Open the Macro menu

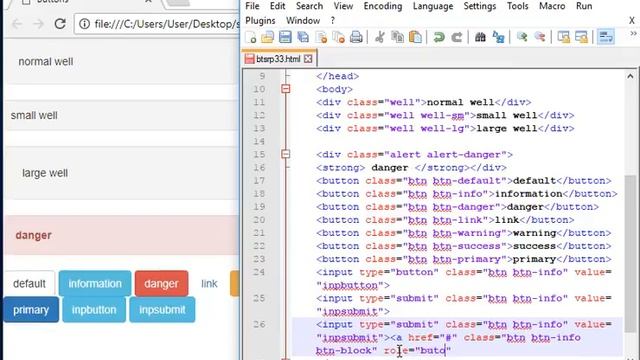[x=552, y=6]
